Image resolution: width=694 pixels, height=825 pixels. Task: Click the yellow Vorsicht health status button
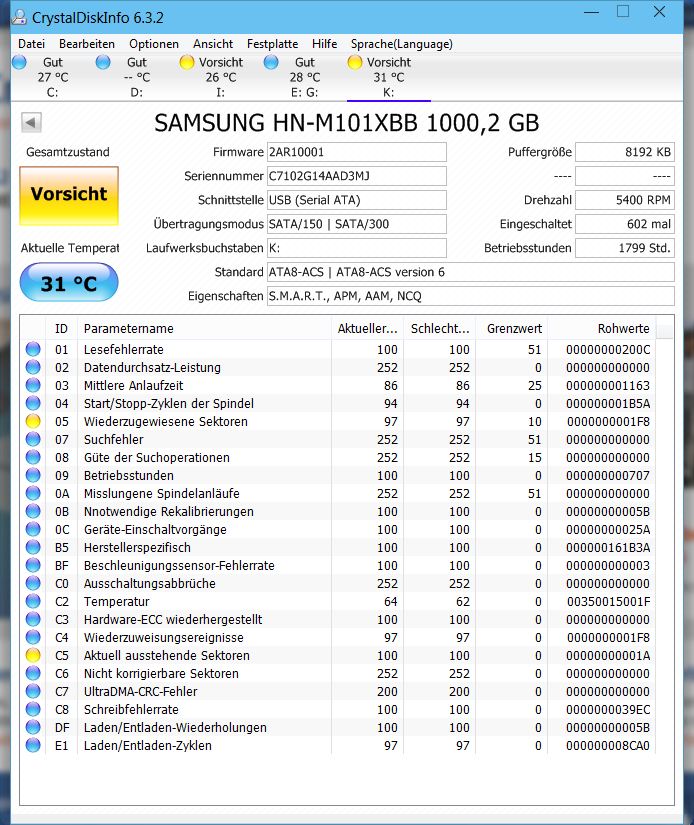(69, 196)
